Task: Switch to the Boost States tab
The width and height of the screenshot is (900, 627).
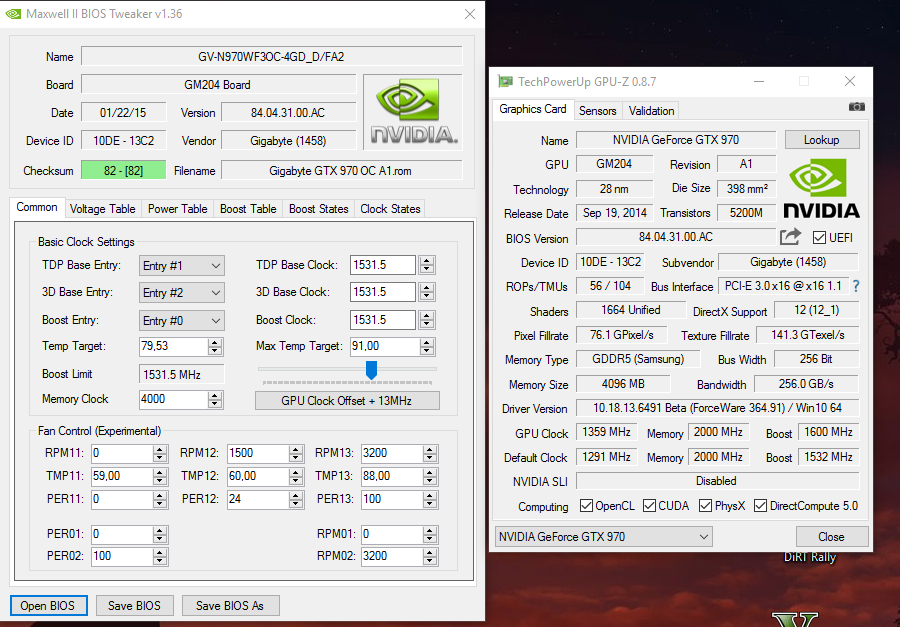Action: tap(319, 209)
